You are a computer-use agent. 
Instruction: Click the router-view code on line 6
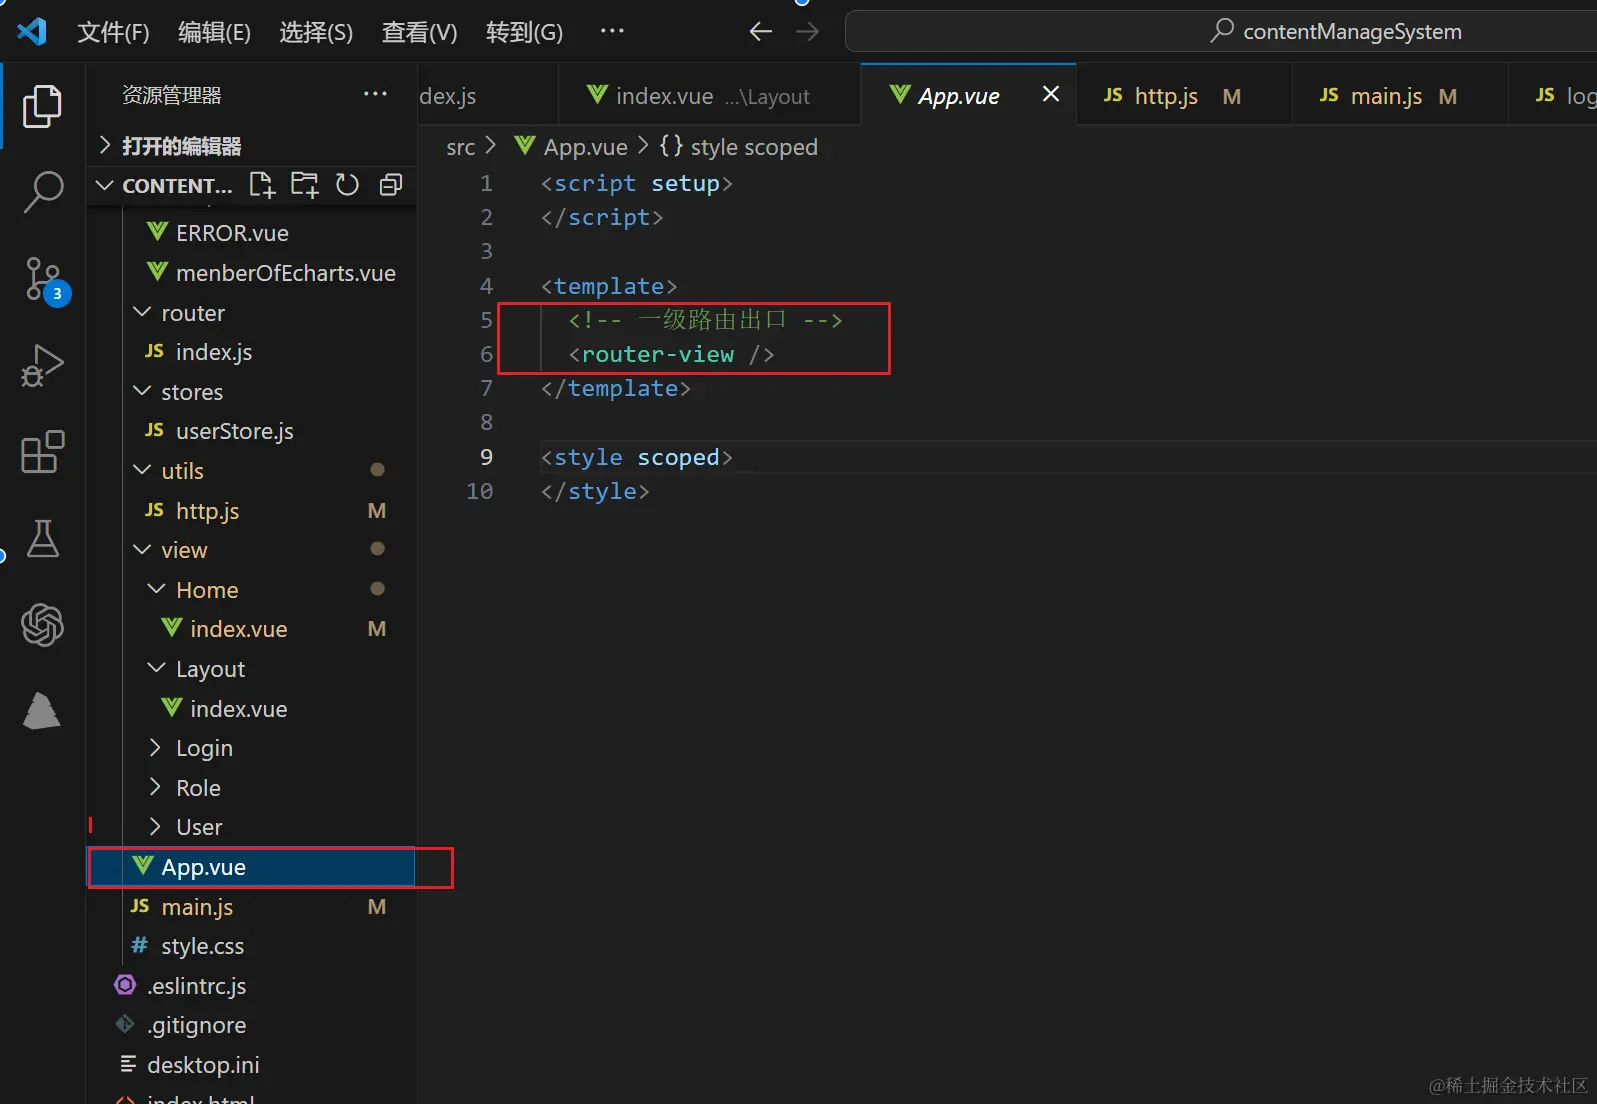click(x=671, y=354)
